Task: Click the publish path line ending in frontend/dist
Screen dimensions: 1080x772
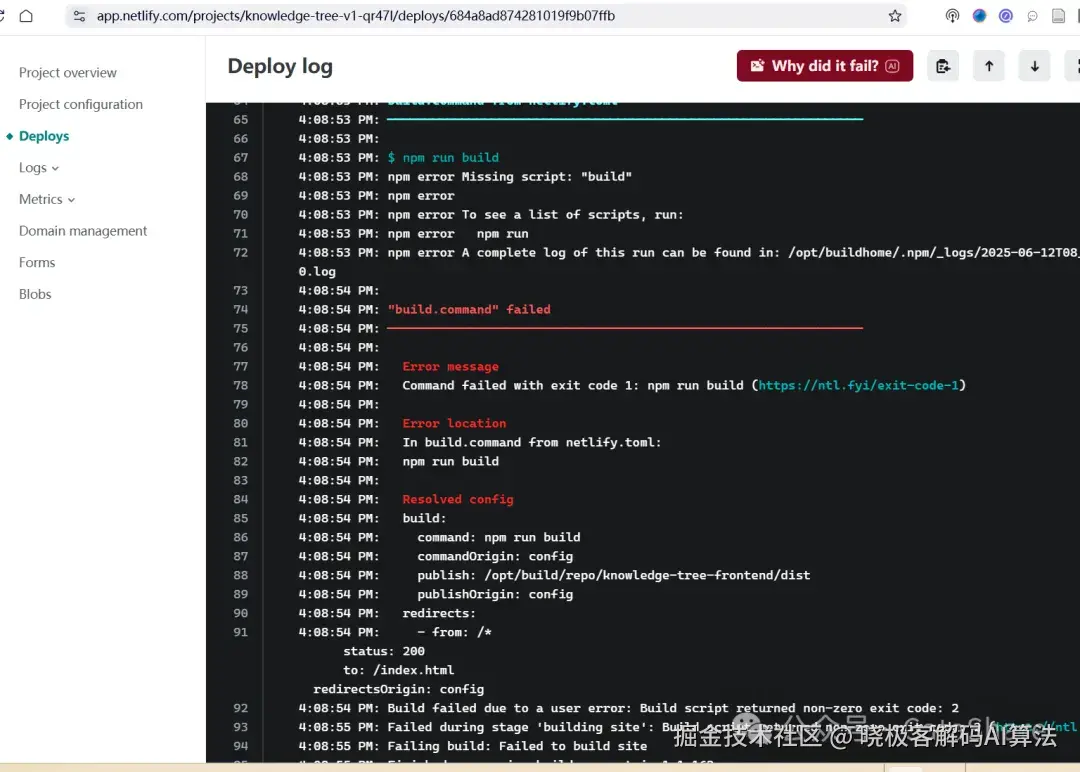Action: (613, 575)
